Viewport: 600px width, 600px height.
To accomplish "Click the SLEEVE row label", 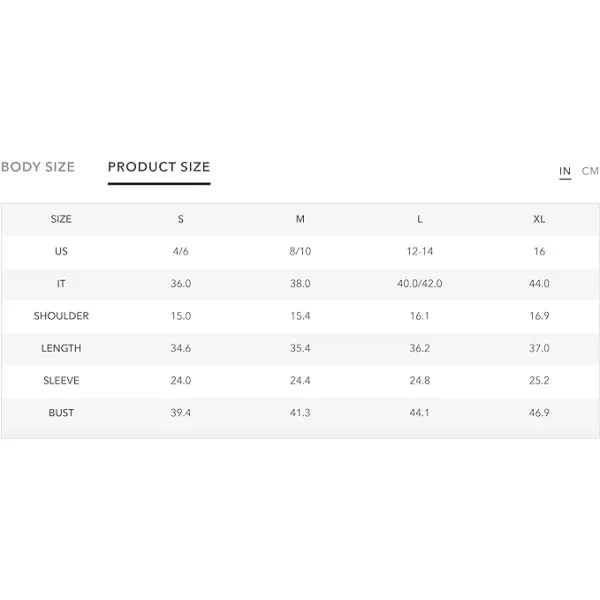I will click(61, 380).
